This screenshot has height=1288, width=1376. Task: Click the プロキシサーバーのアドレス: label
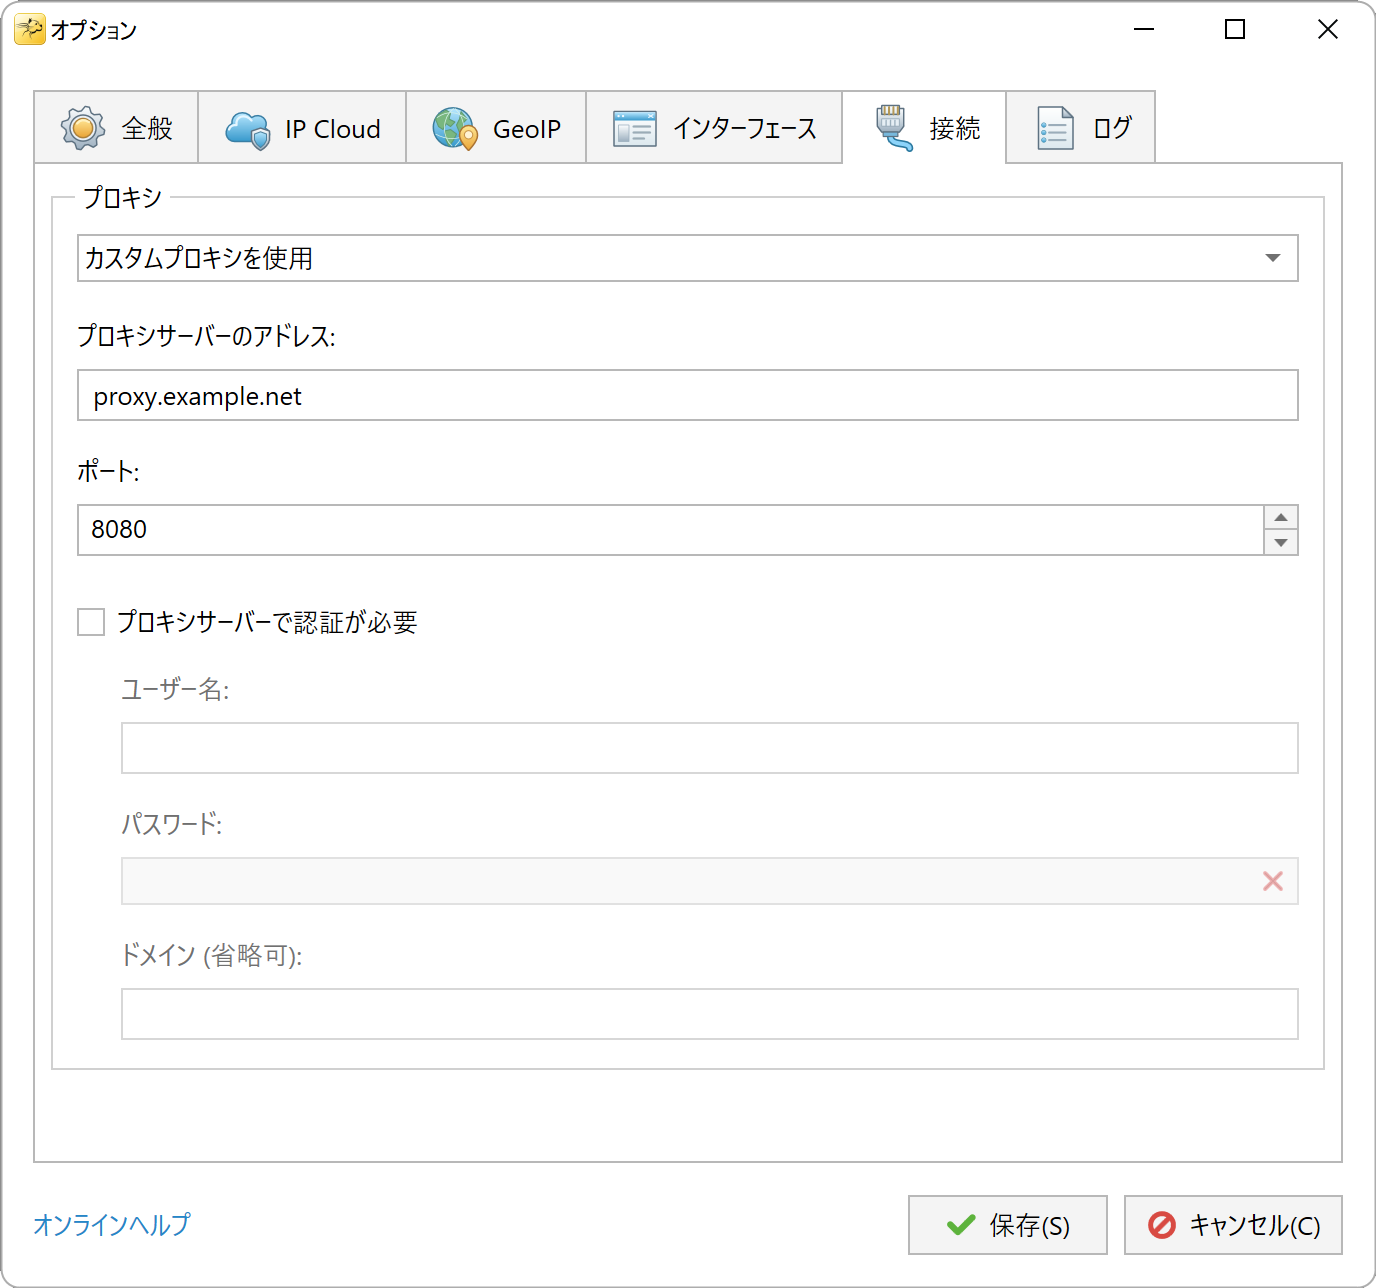[x=206, y=336]
